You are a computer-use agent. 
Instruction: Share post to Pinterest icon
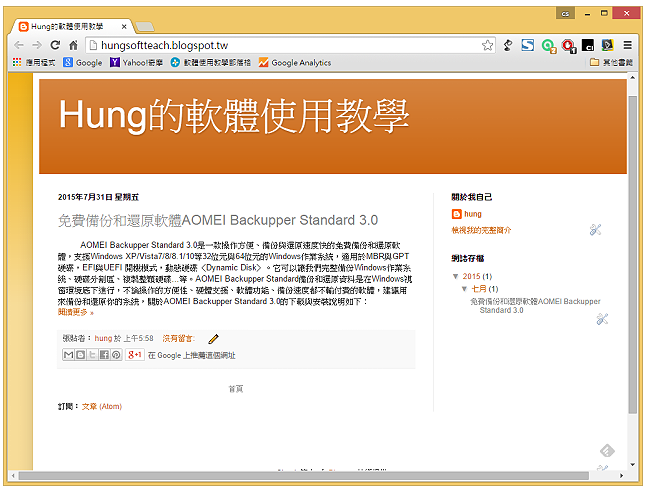pos(117,355)
